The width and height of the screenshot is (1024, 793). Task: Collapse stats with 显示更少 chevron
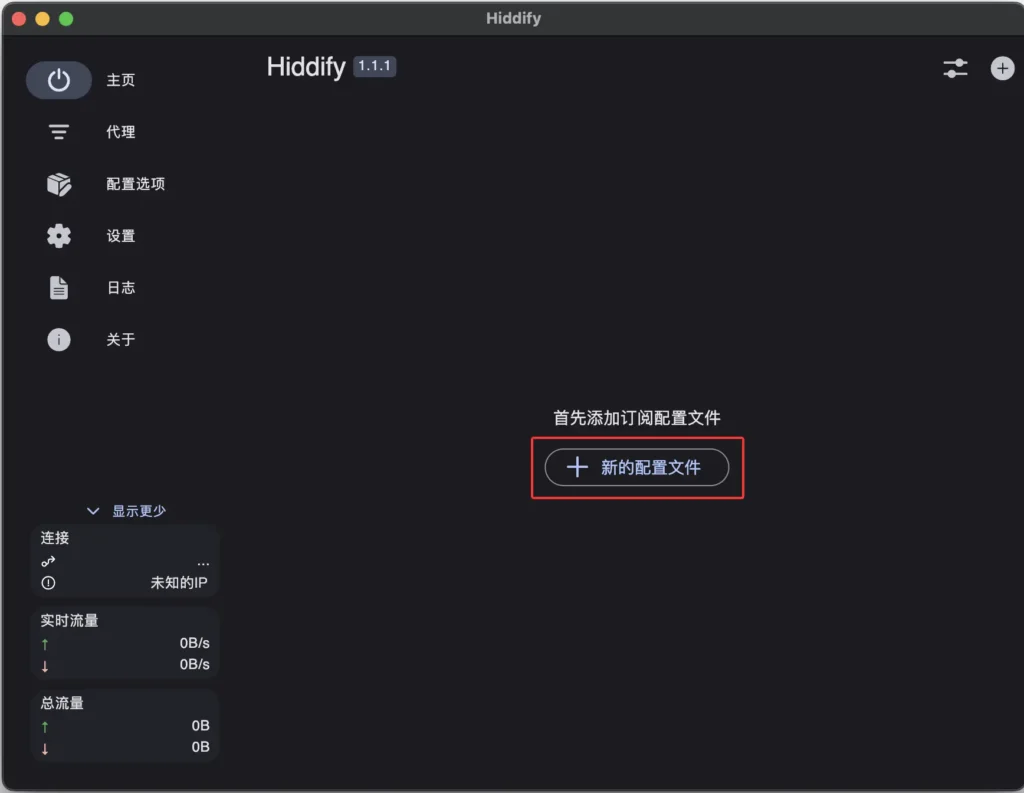coord(93,511)
